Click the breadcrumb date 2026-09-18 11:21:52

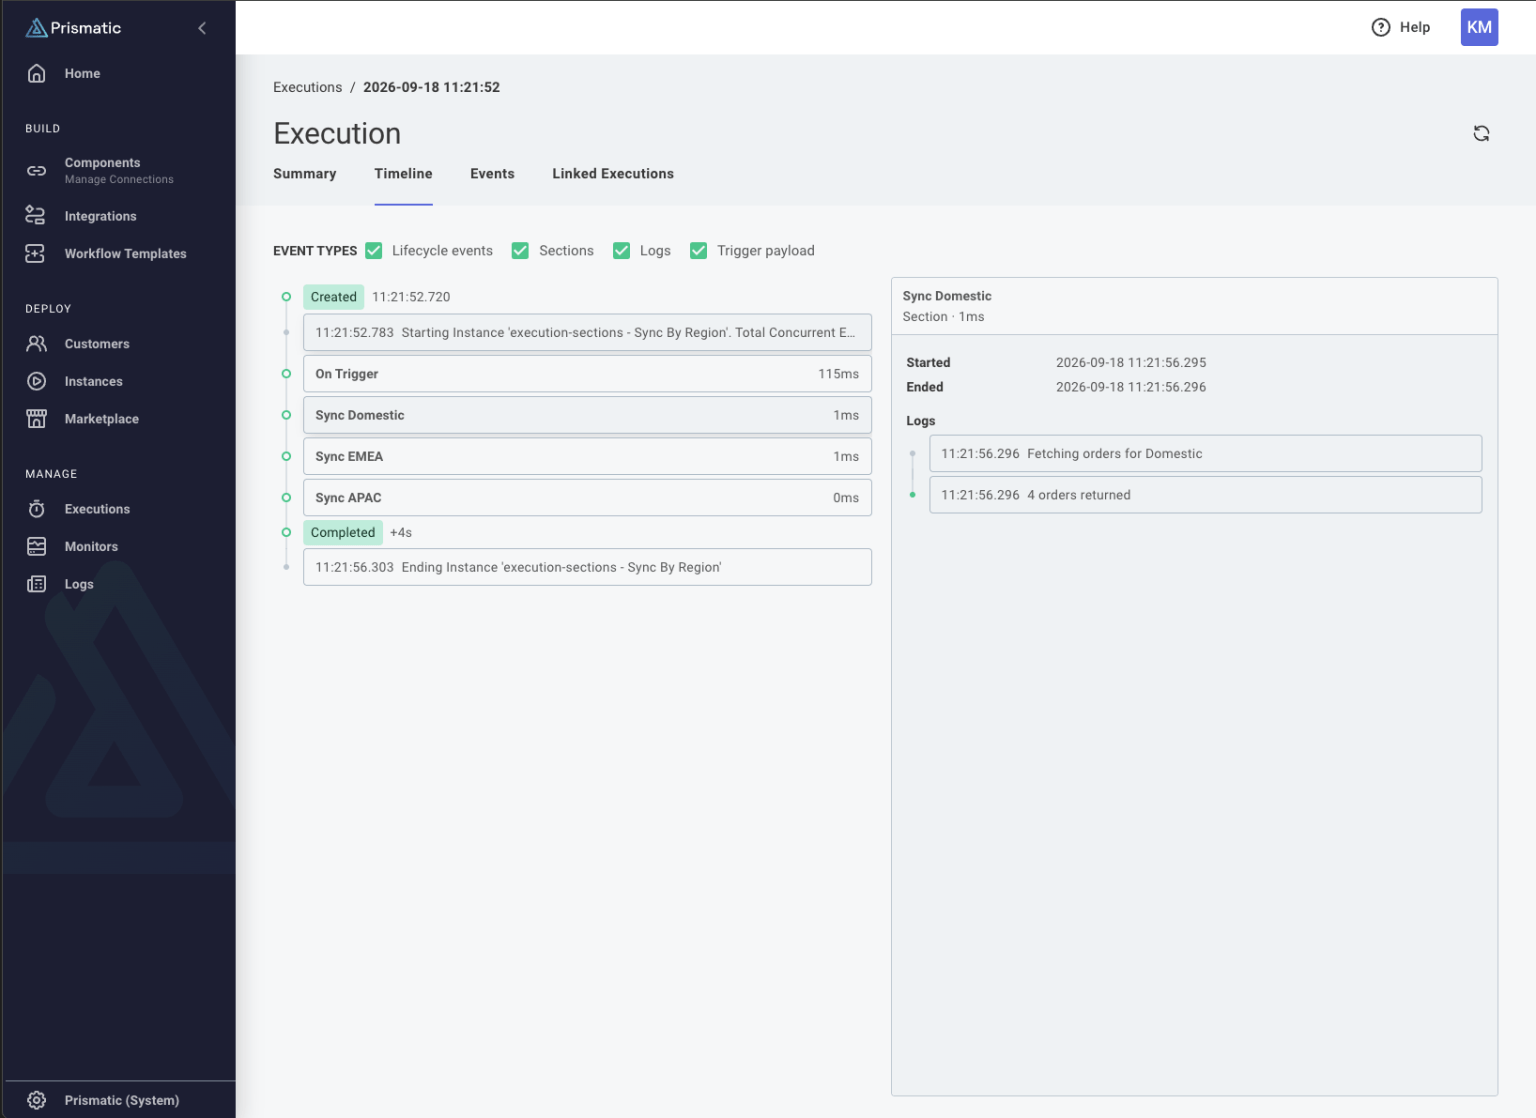(431, 87)
